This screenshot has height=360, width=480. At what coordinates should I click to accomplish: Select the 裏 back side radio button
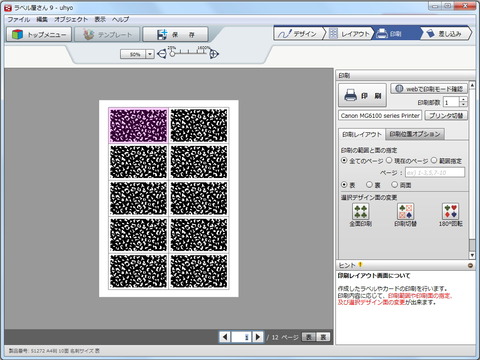369,184
